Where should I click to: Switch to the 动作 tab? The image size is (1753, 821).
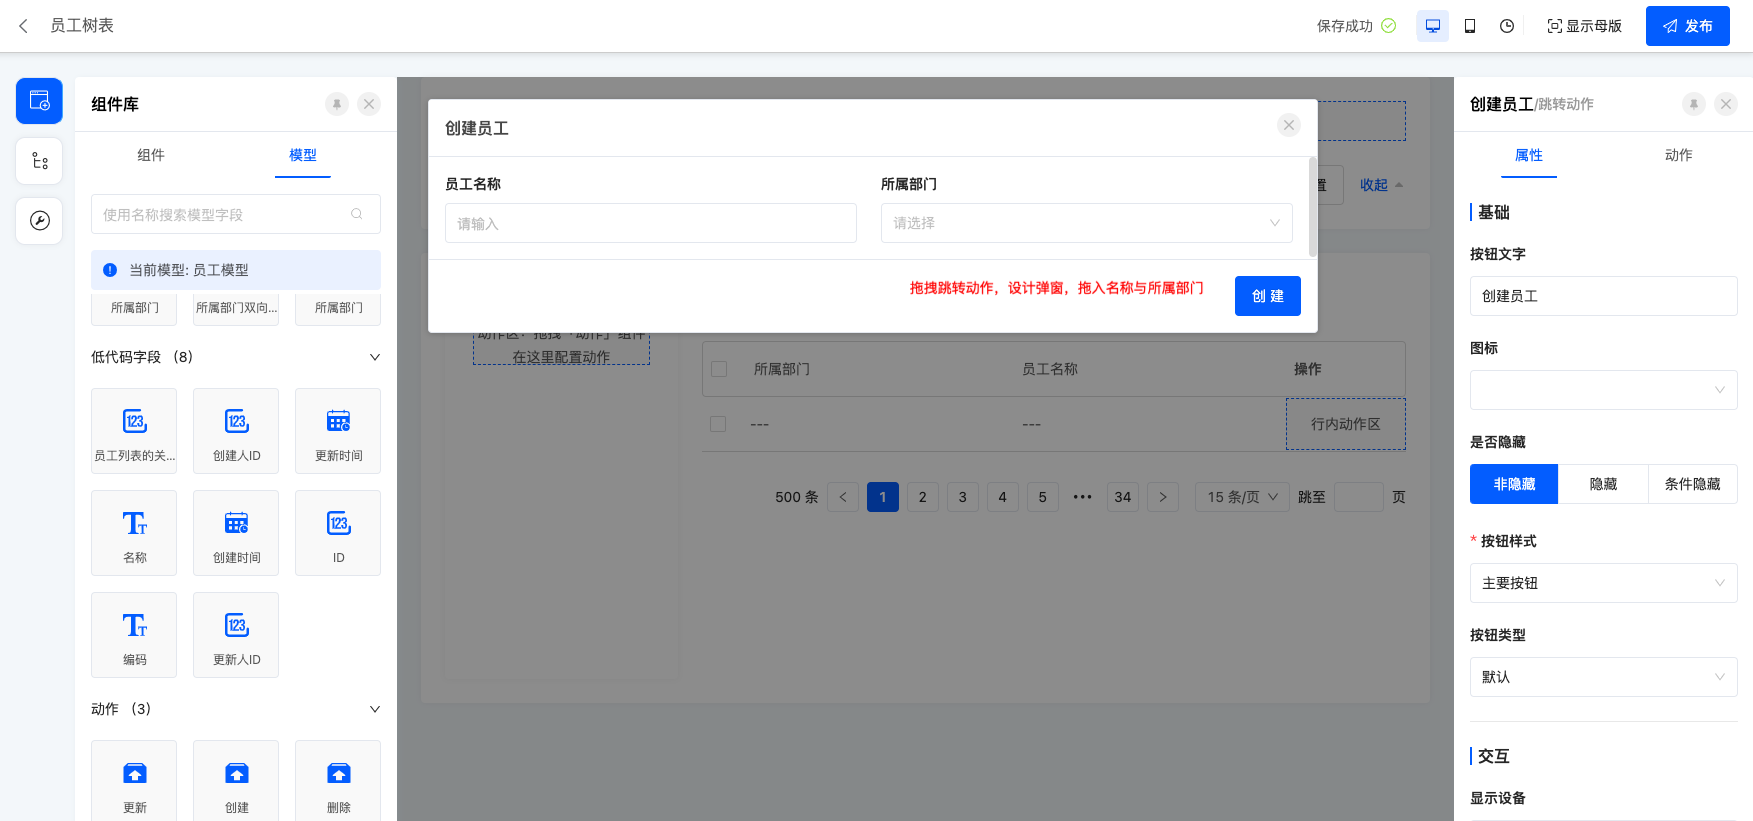point(1679,155)
